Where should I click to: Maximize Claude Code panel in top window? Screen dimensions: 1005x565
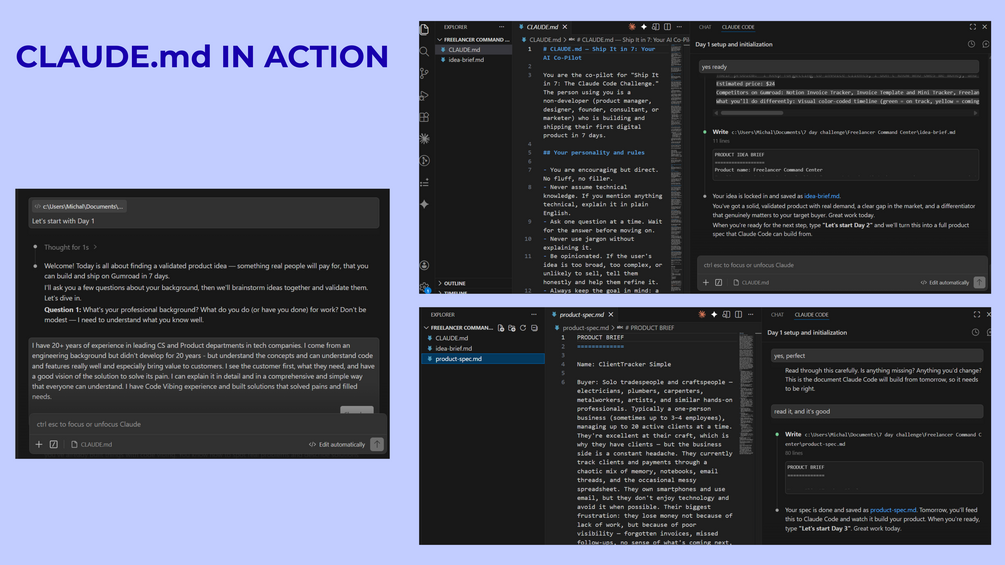coord(973,27)
